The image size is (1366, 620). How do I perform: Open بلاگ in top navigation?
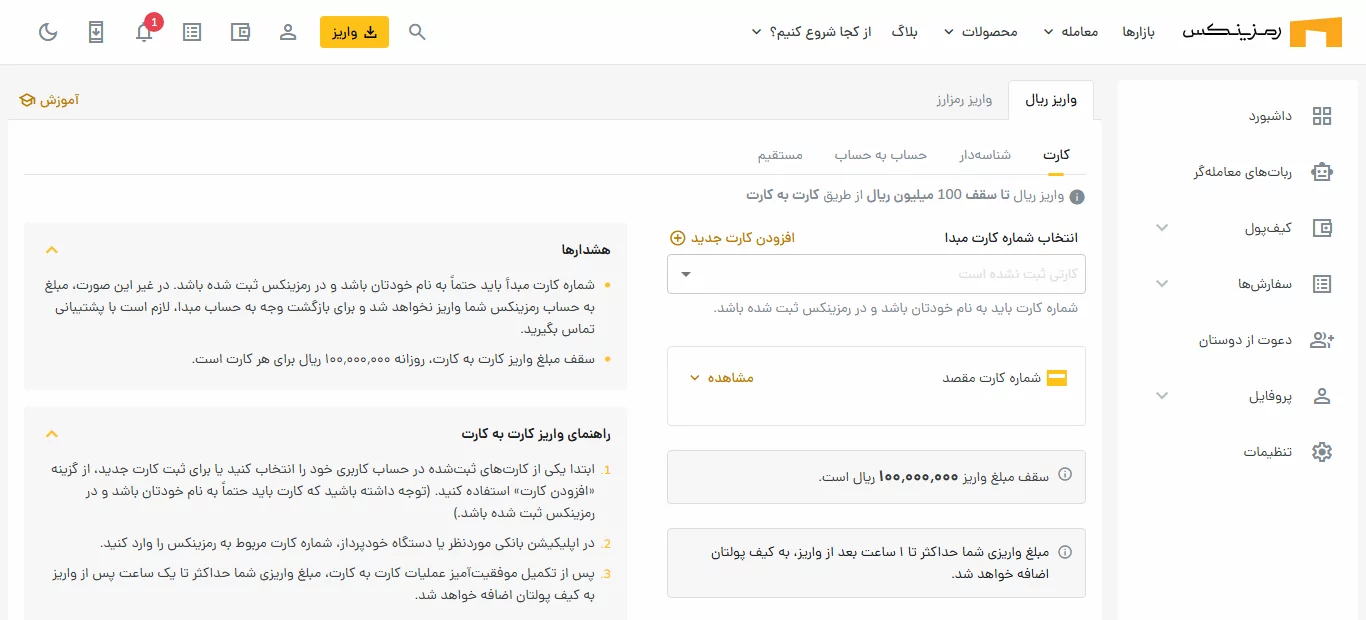point(905,32)
